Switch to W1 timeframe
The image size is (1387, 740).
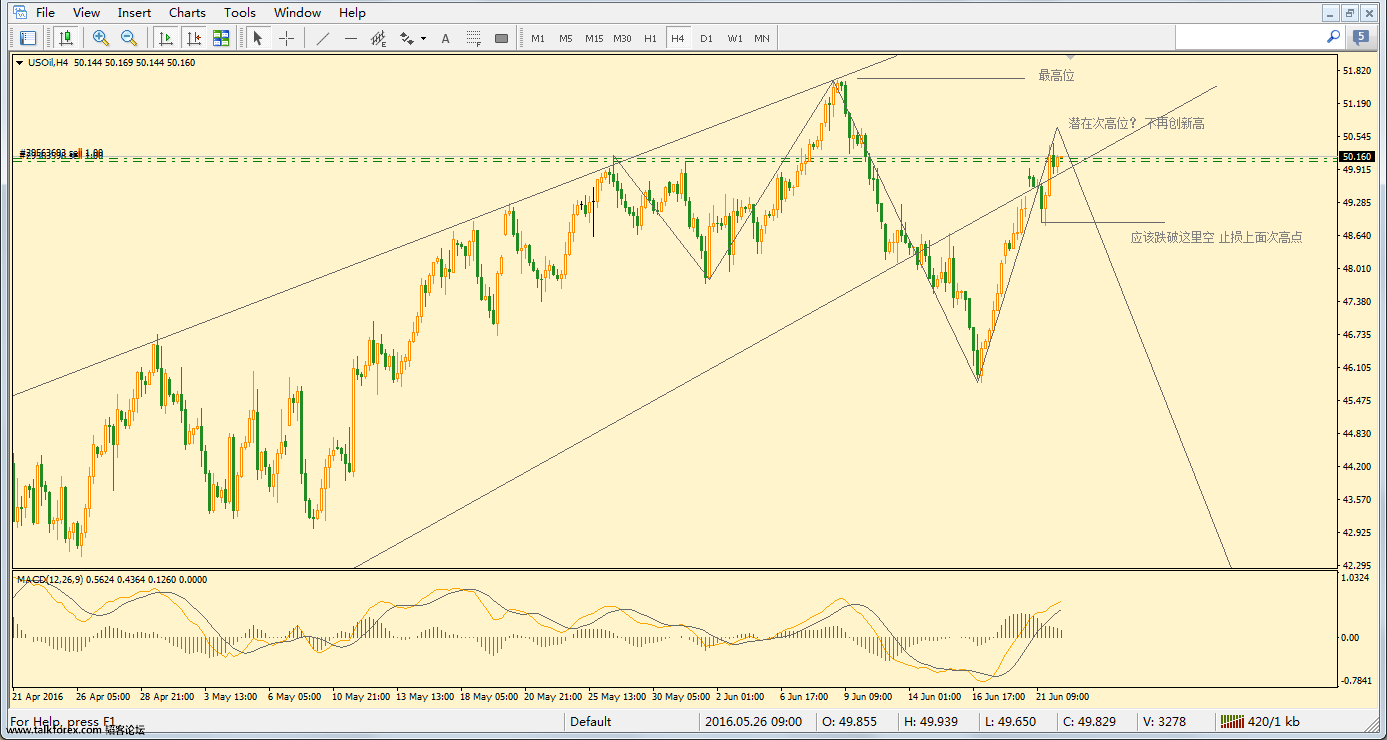[x=735, y=38]
